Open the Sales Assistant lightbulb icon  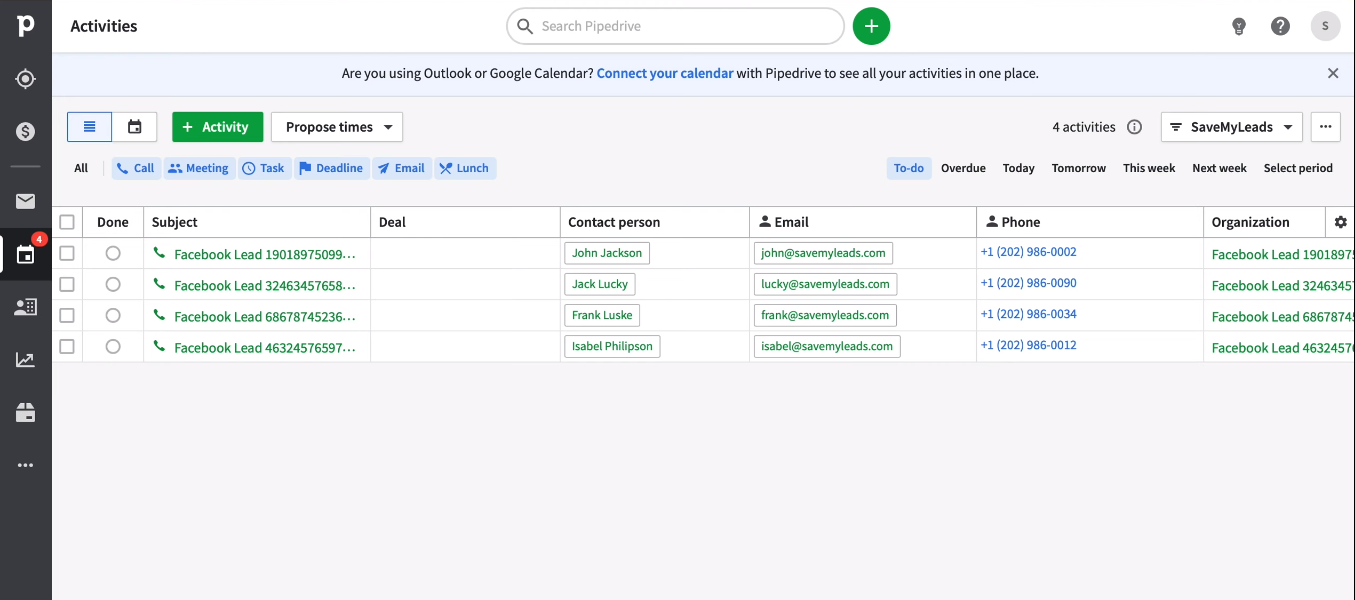point(1239,26)
